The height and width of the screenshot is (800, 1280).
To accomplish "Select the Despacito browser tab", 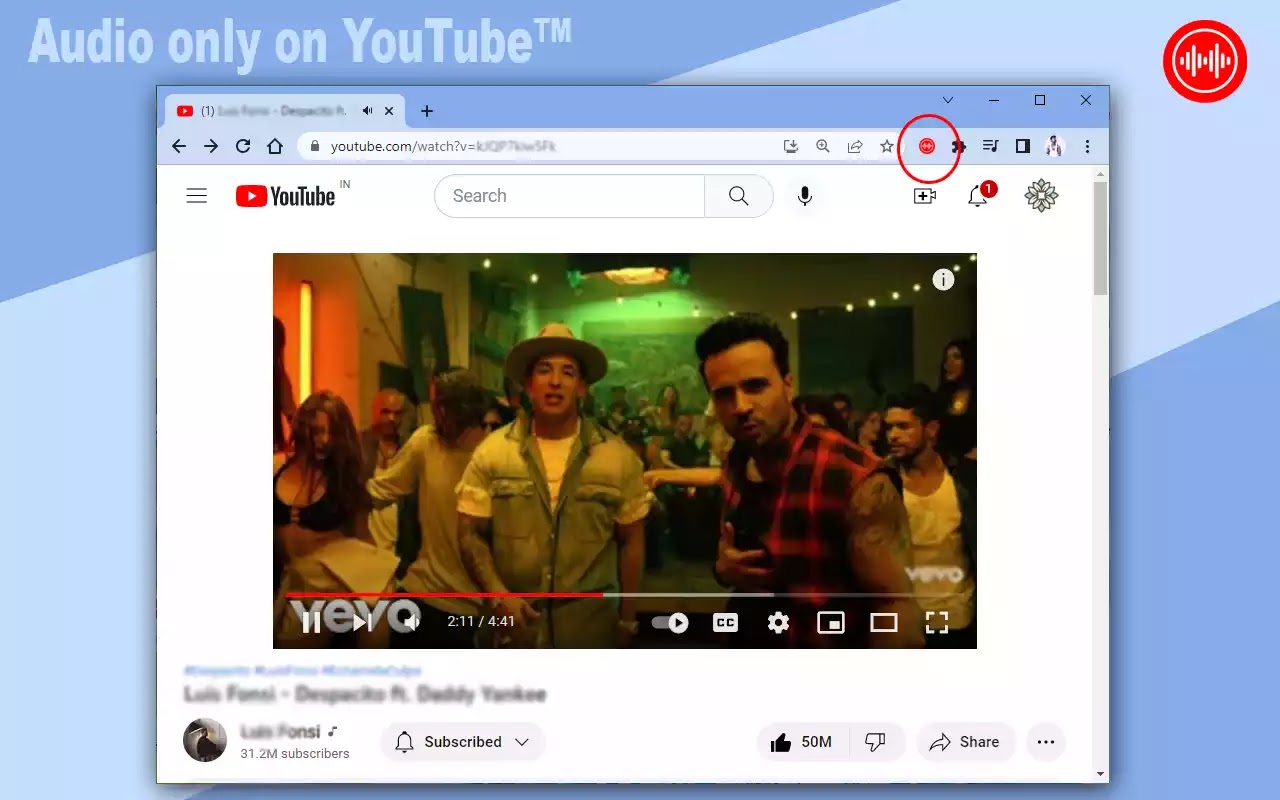I will (285, 111).
